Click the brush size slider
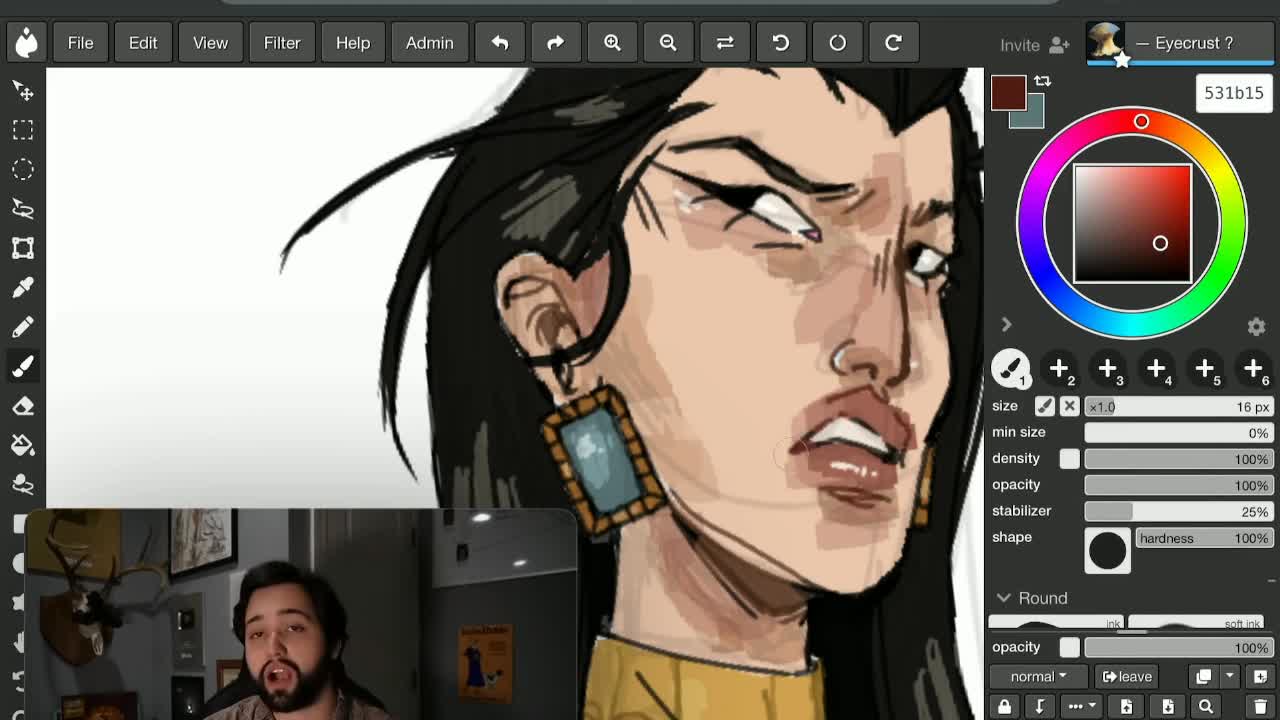 1179,407
